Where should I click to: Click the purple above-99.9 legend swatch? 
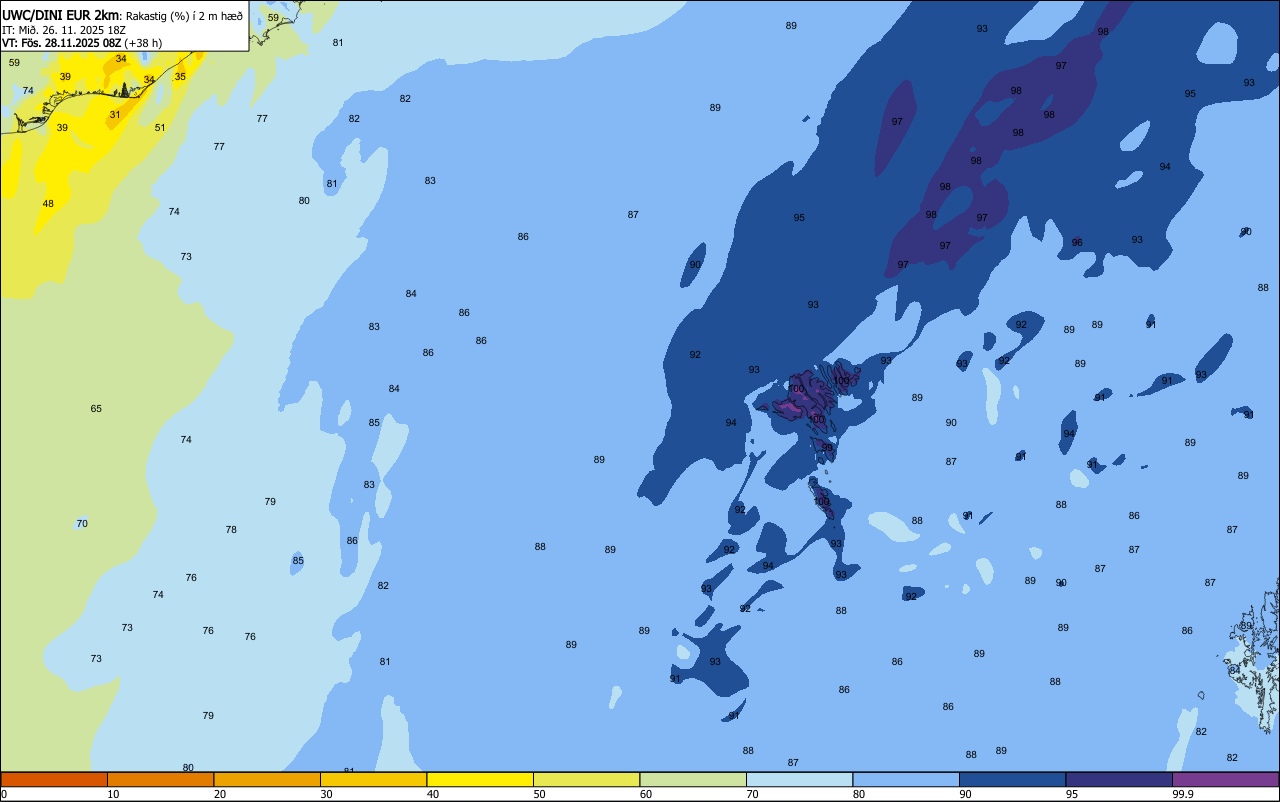1225,779
